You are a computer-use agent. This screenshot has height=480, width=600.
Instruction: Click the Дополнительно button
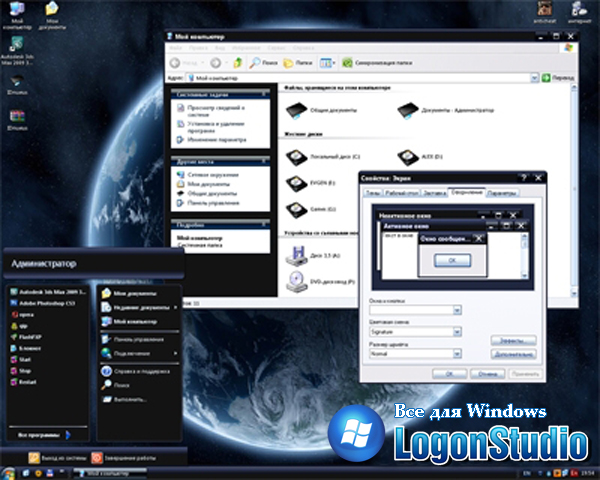point(514,354)
